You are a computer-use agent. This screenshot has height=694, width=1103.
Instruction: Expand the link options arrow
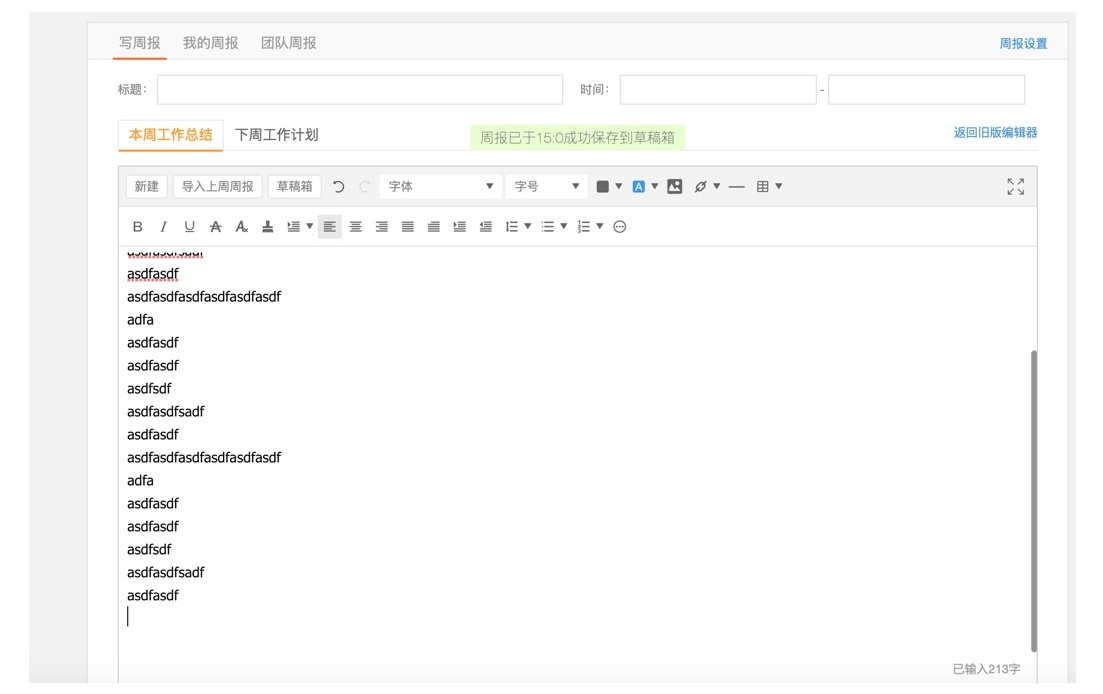point(717,186)
